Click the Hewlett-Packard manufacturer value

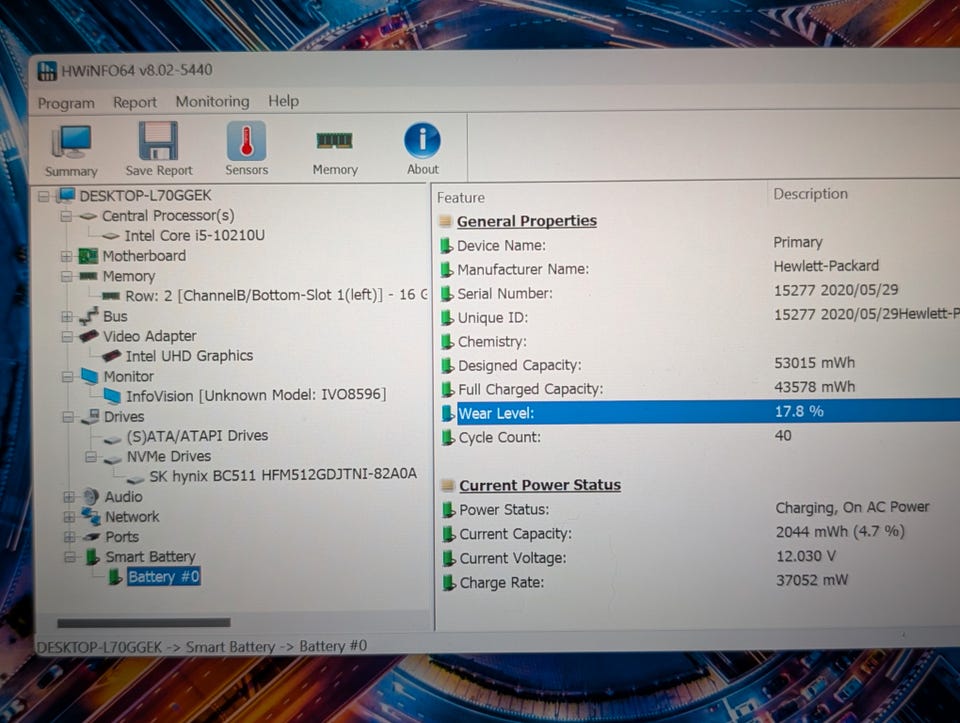(x=826, y=266)
